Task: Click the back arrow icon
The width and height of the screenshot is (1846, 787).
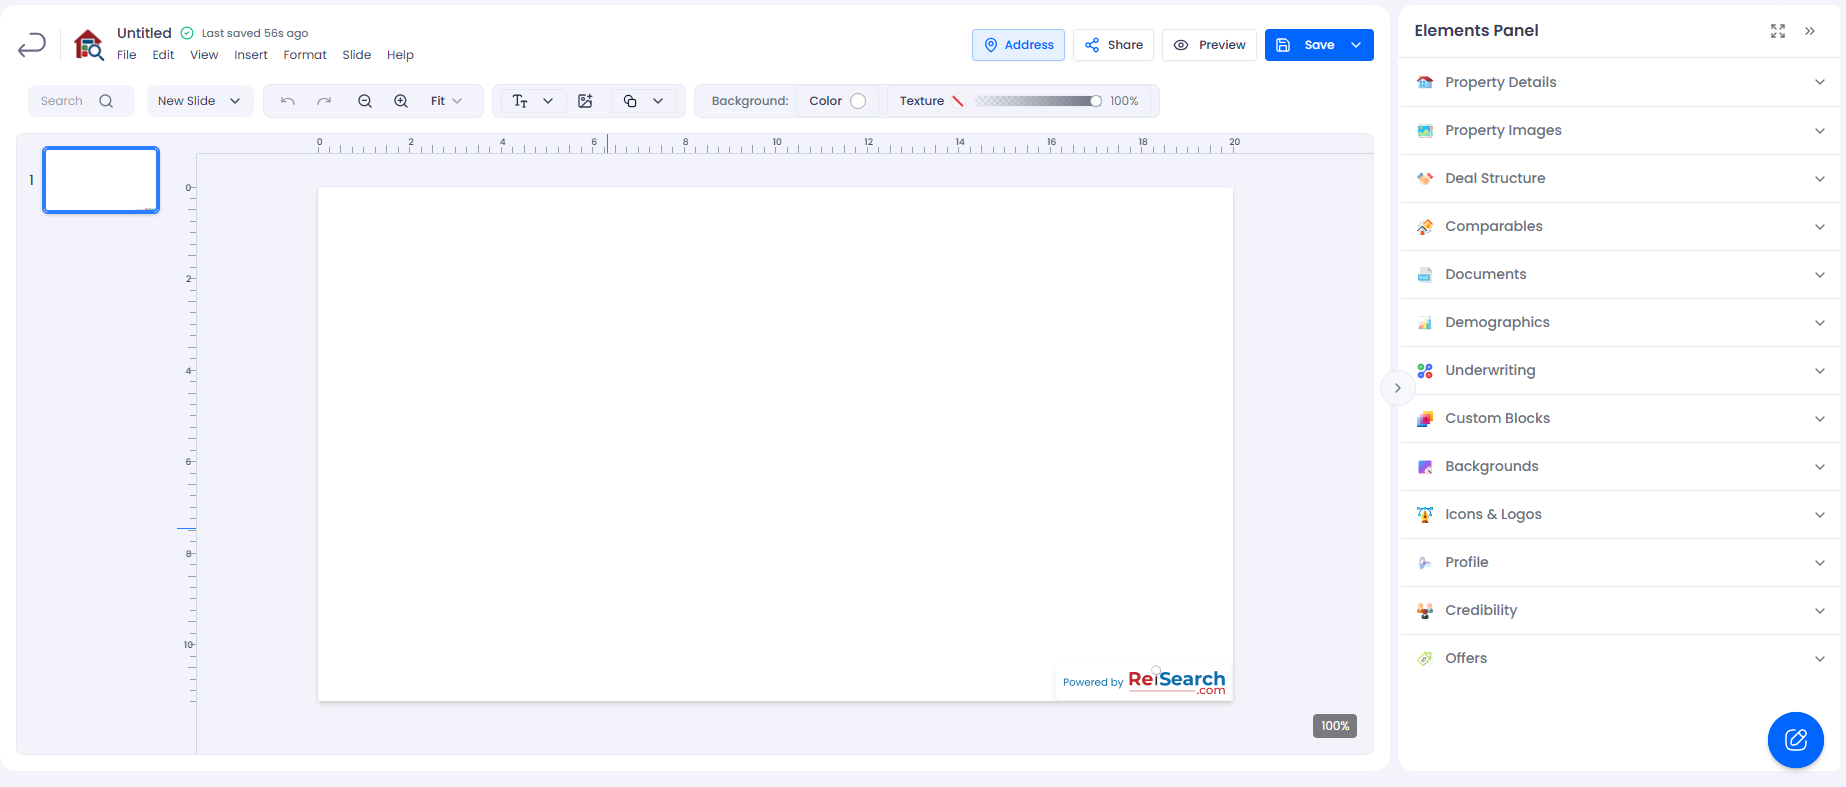Action: 32,44
